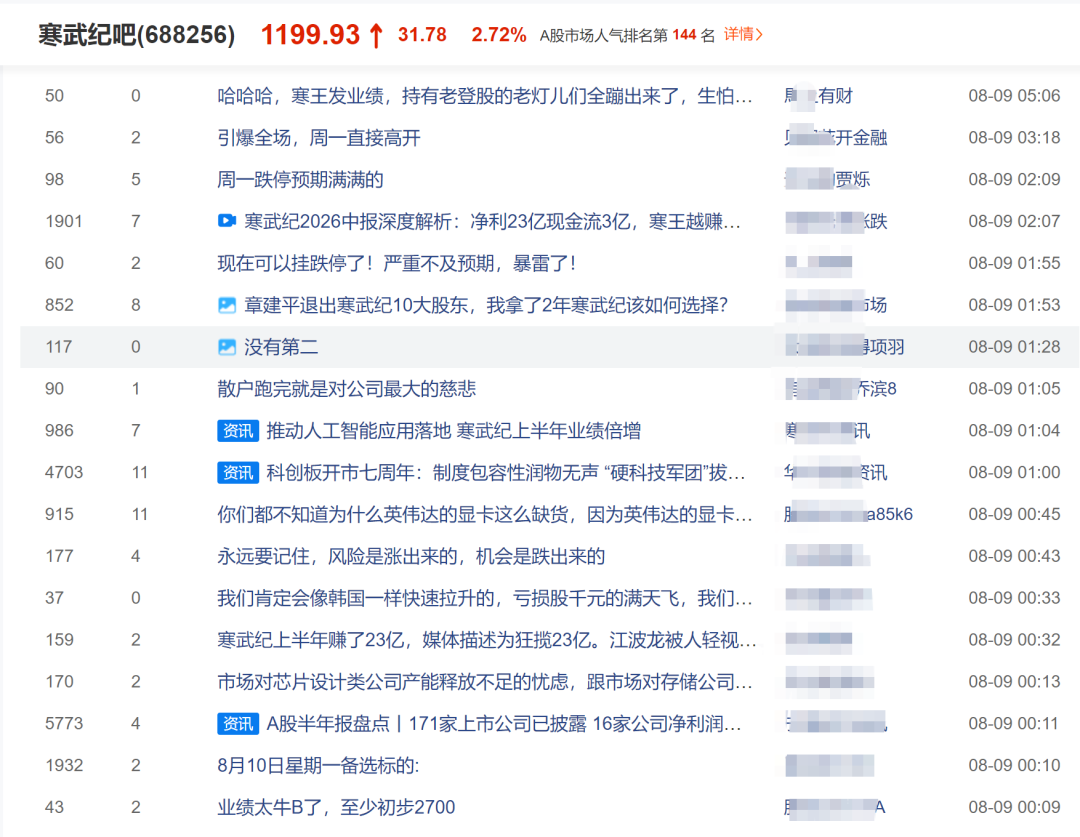The image size is (1080, 837).
Task: Click 资讯 tag on 推动人工智能应用落地 post
Action: point(238,431)
